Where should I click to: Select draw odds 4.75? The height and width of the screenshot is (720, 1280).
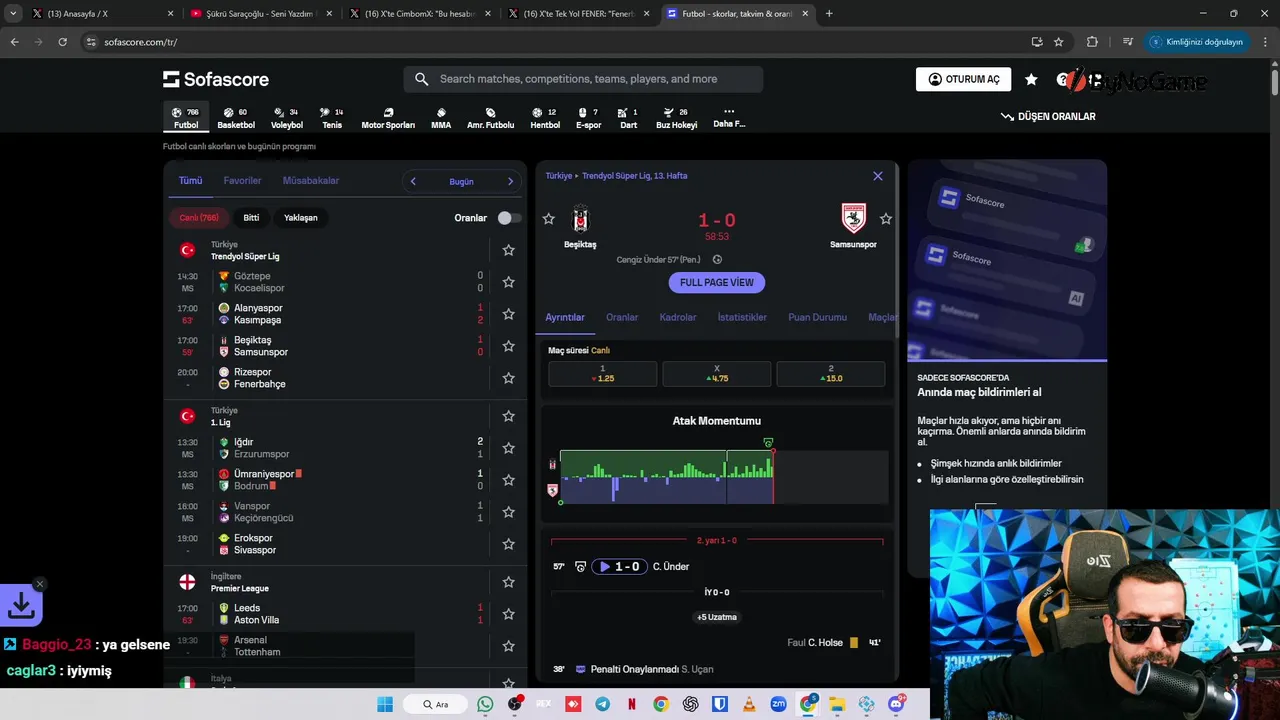(x=717, y=374)
